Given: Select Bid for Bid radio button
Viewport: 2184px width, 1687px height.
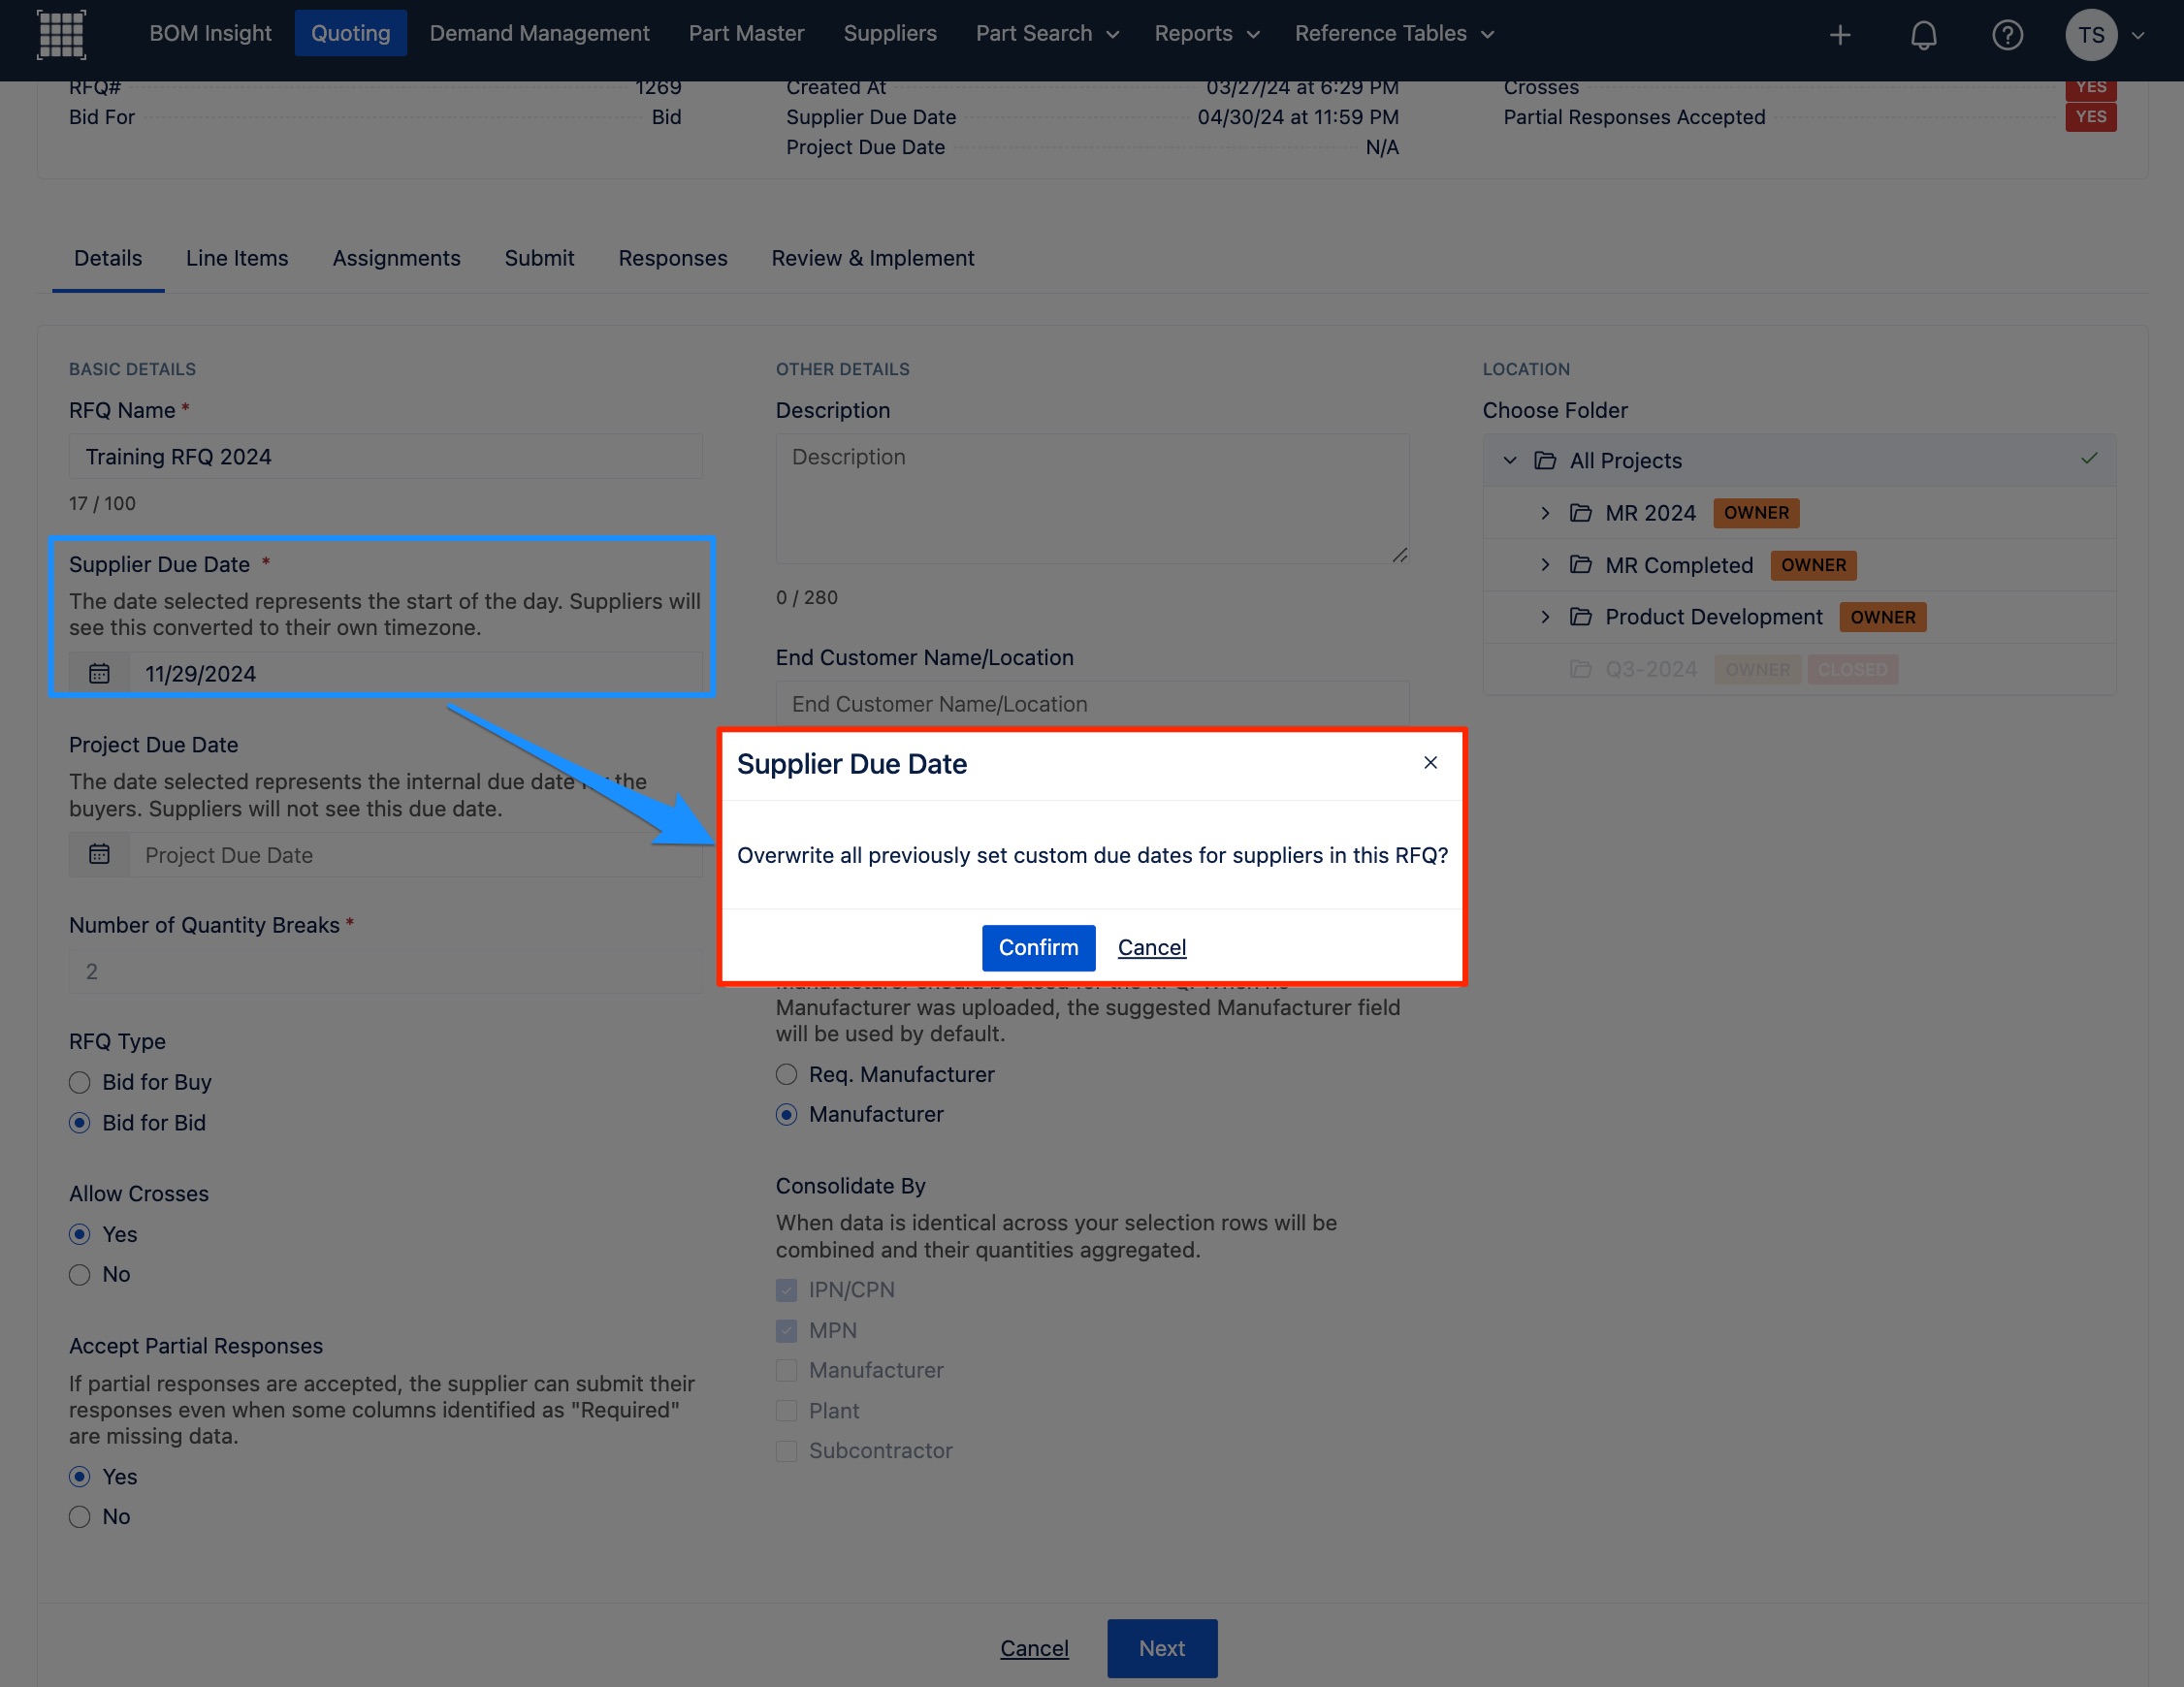Looking at the screenshot, I should click(80, 1122).
